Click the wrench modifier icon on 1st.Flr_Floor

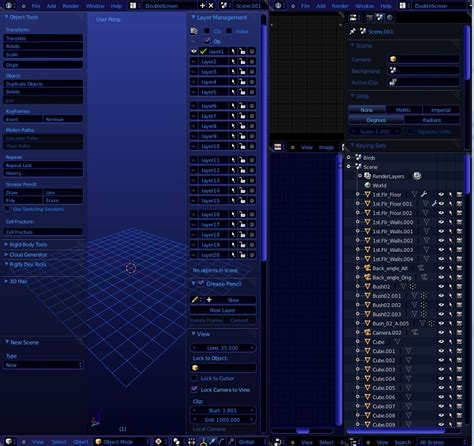(x=424, y=194)
